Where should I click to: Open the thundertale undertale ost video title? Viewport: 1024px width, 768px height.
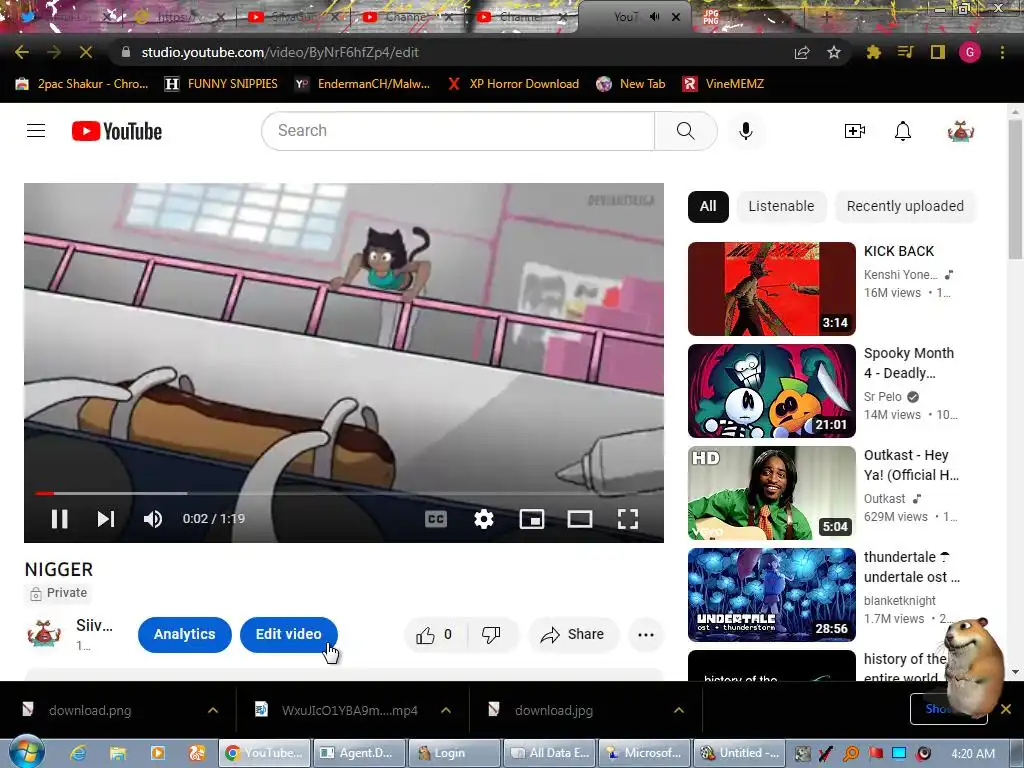pos(912,567)
